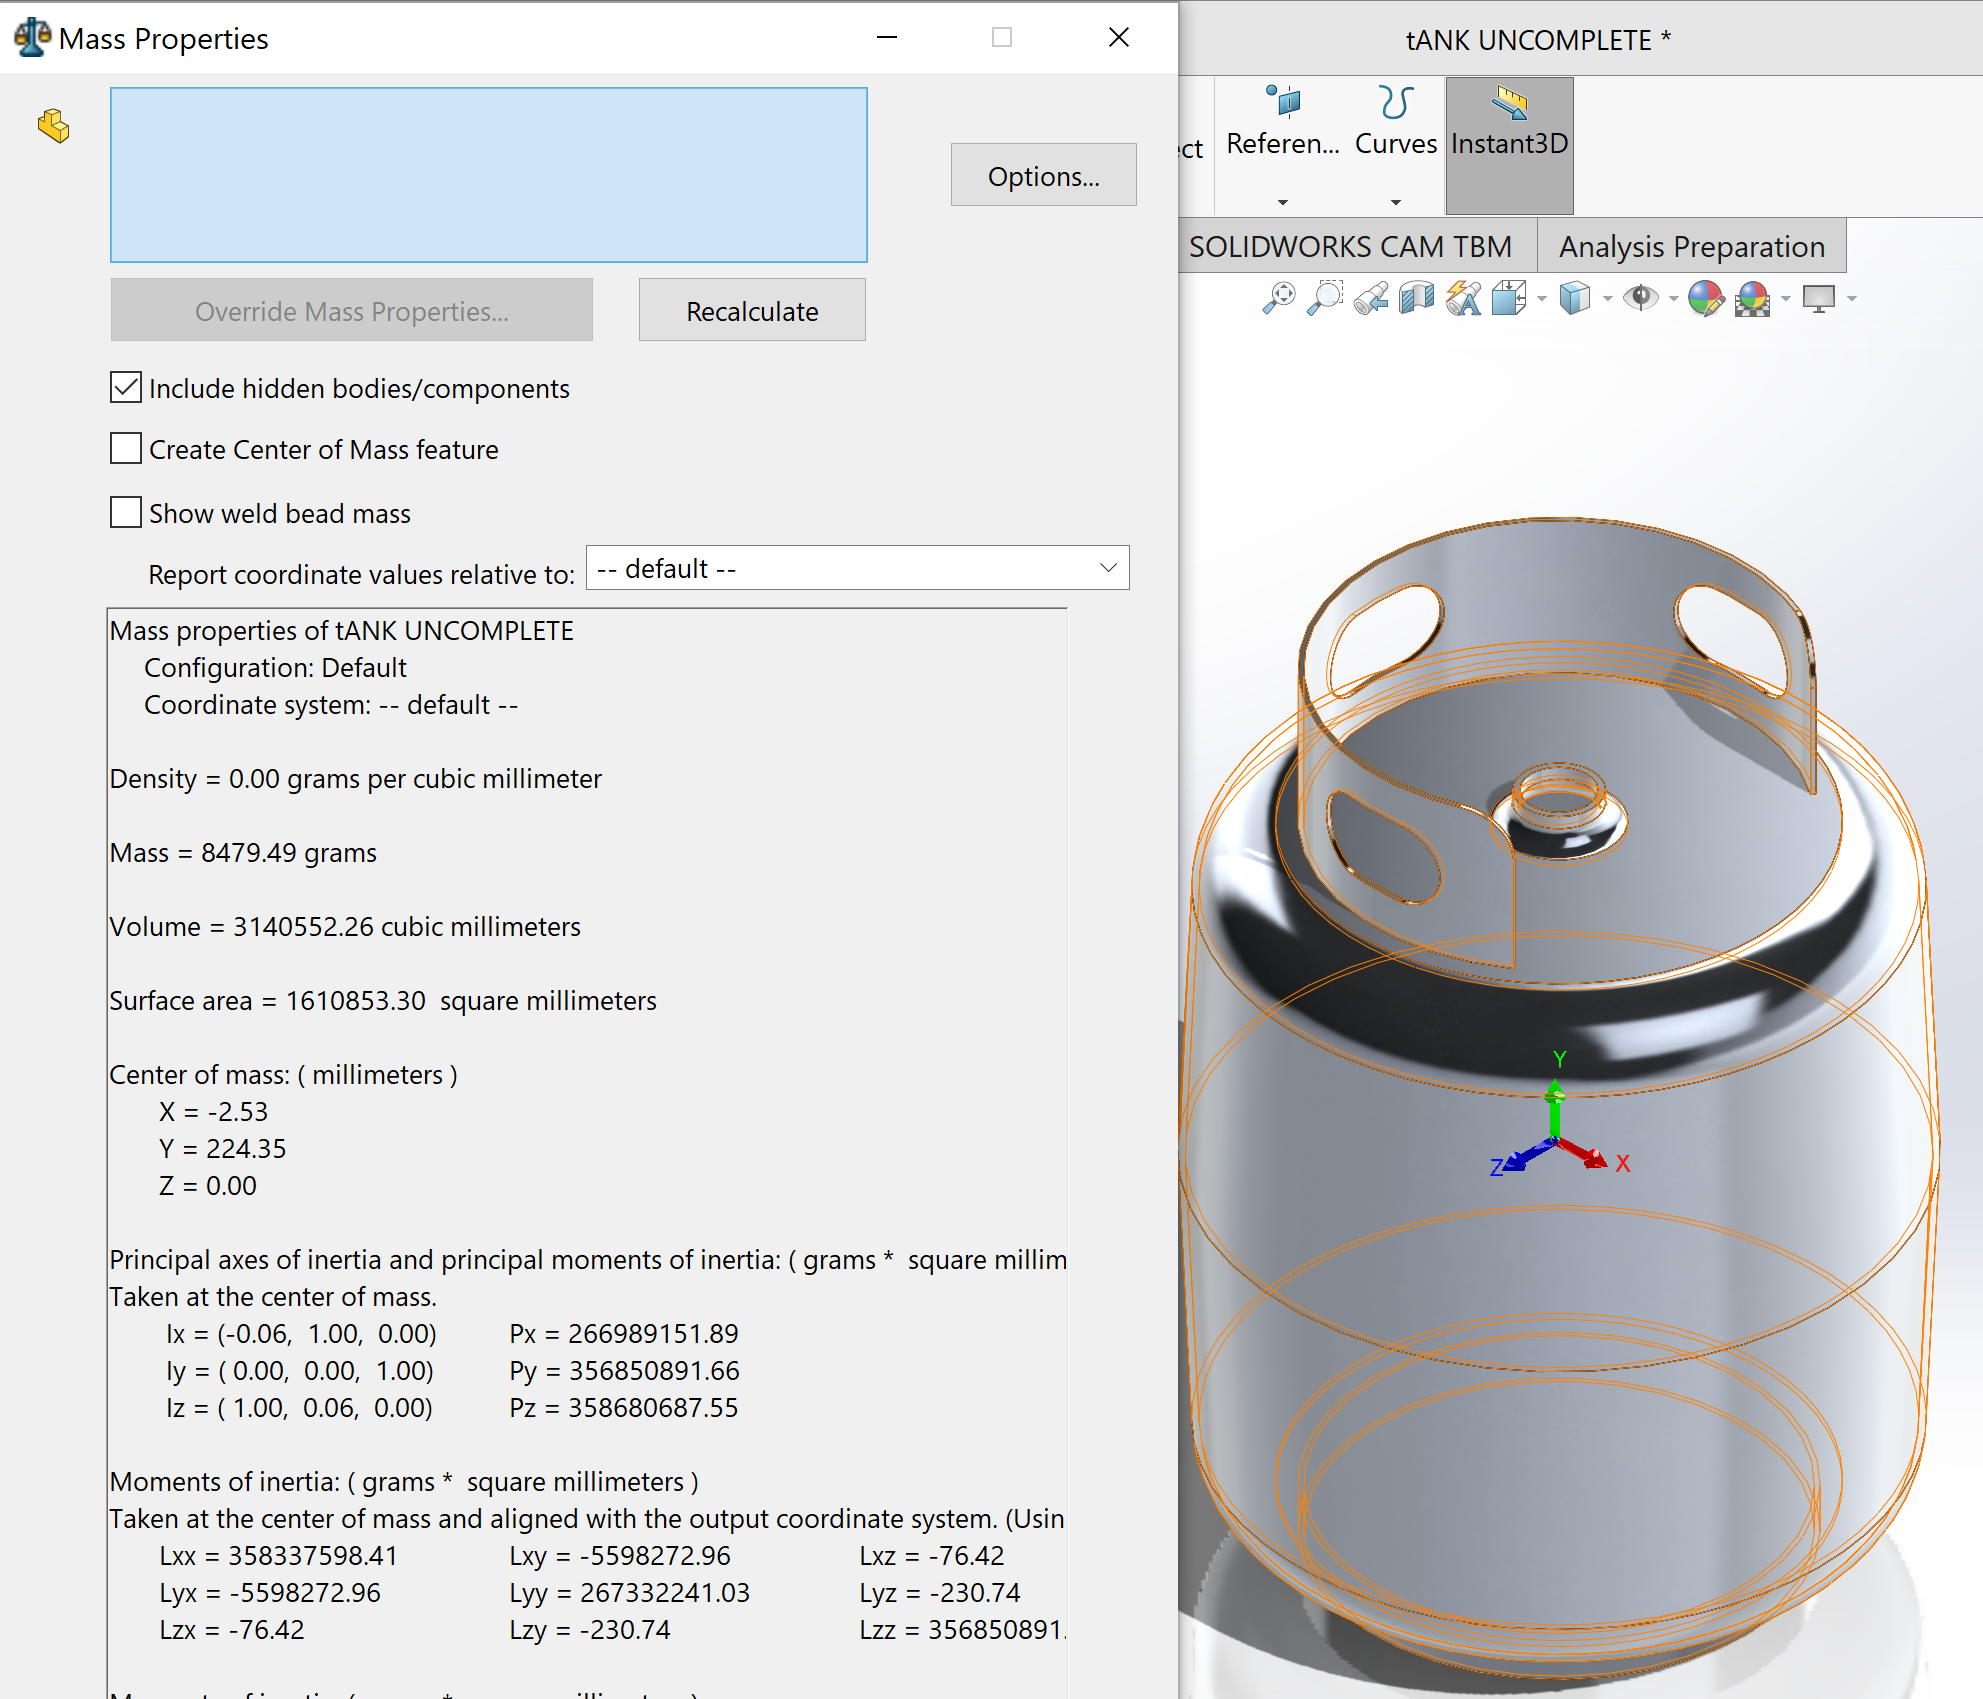Expand the Reference Geometry dropdown arrow
The width and height of the screenshot is (1983, 1699).
click(x=1283, y=202)
